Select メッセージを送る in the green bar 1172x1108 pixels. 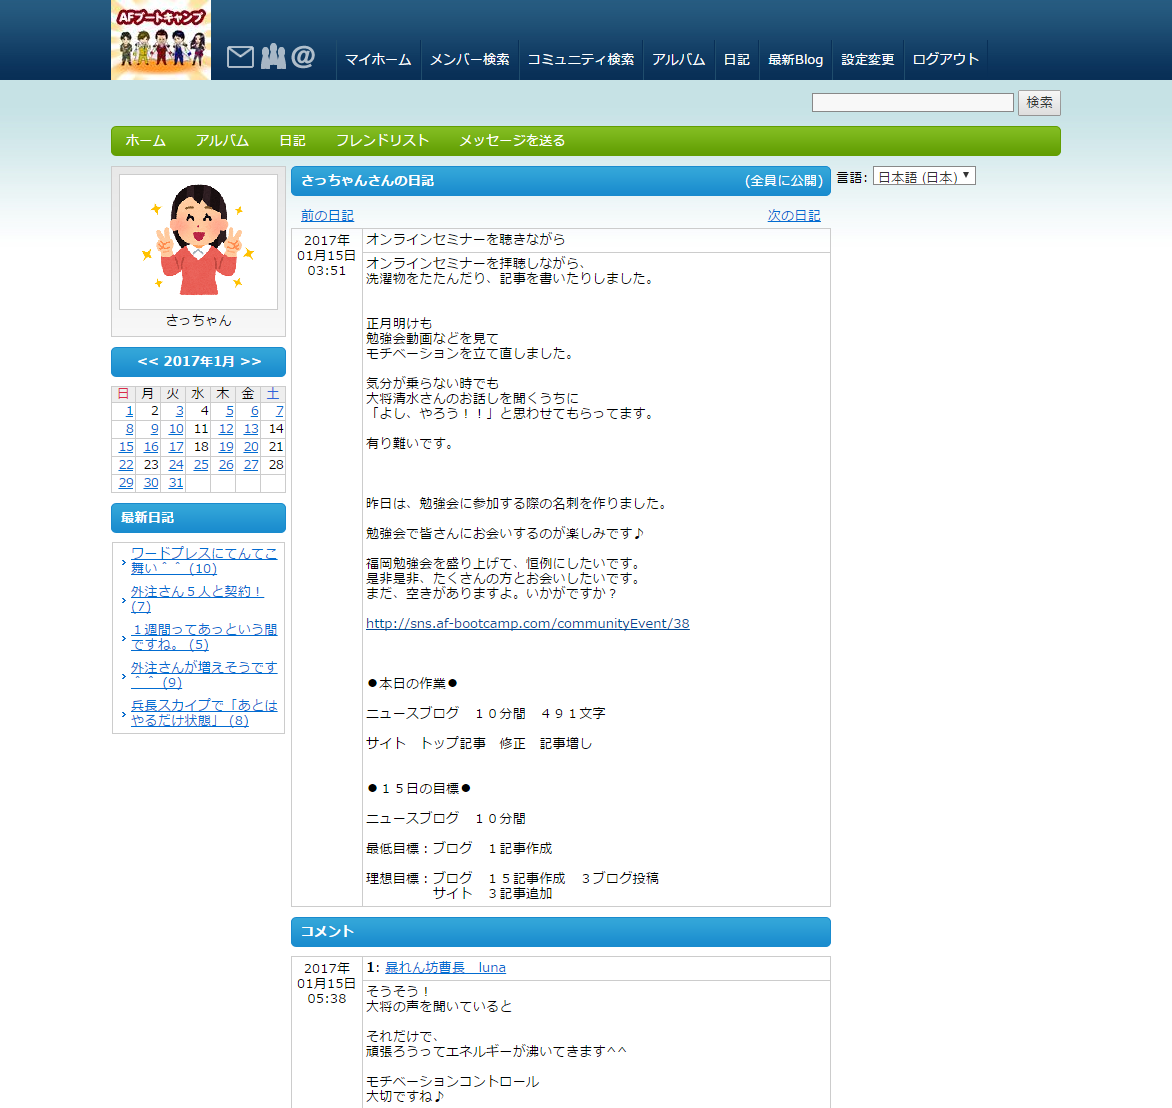pos(512,141)
